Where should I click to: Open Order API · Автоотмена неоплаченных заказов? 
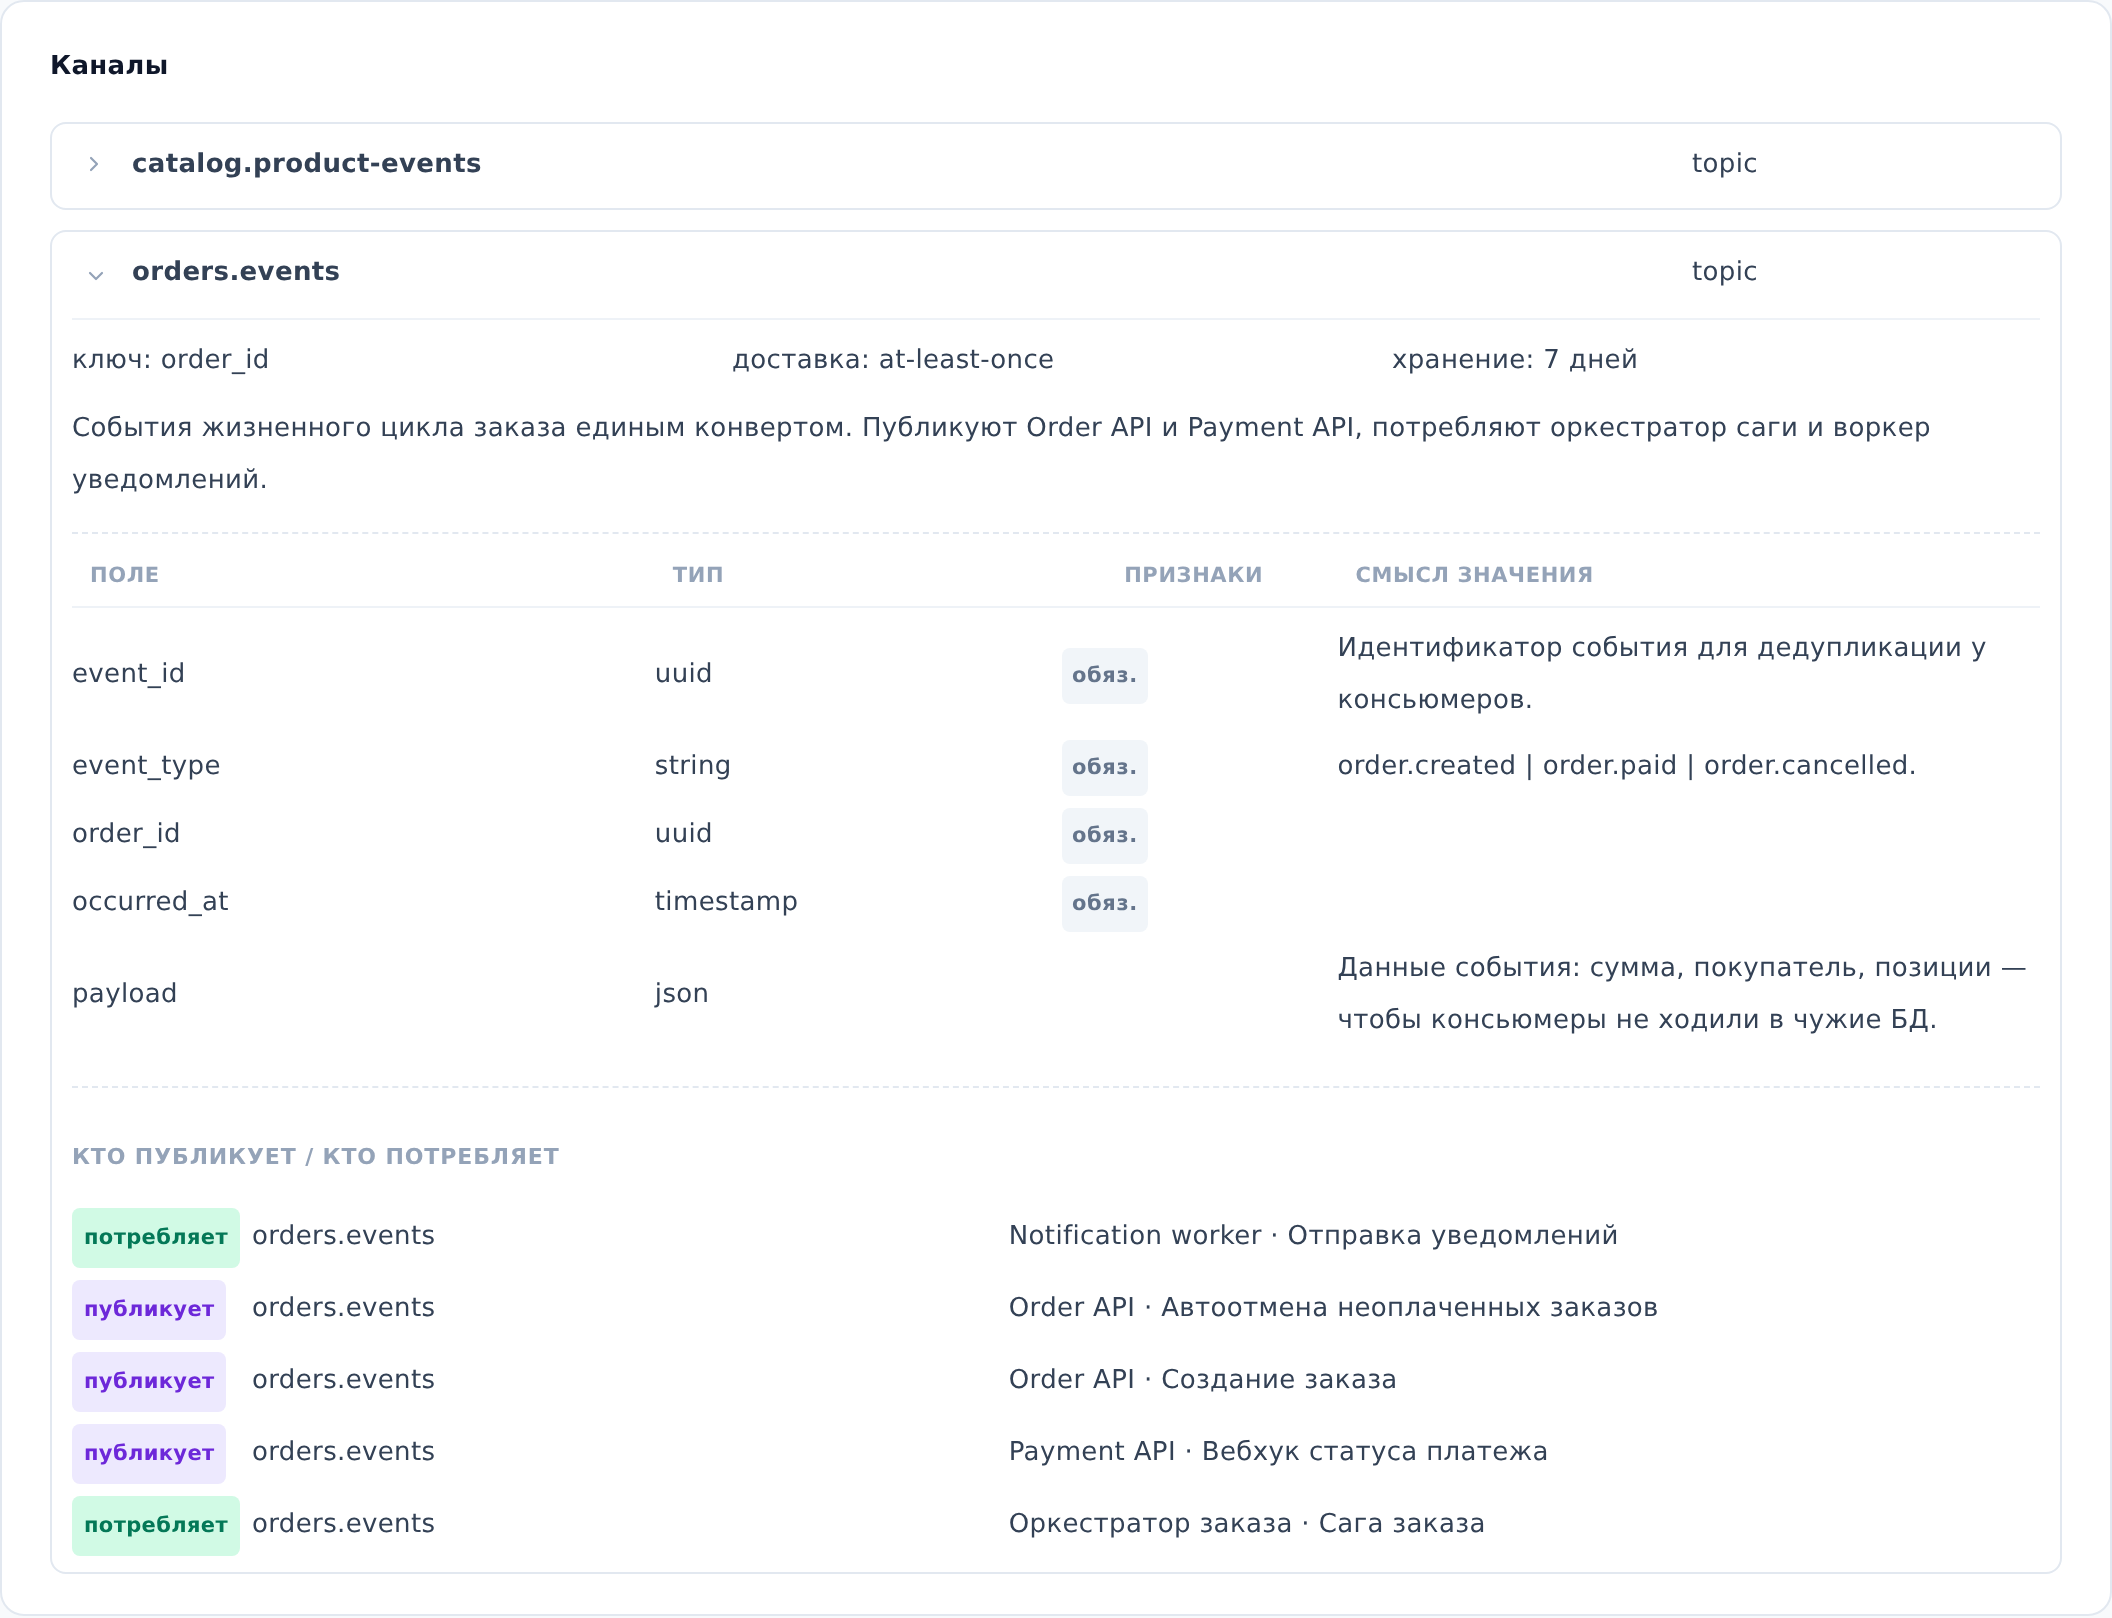tap(1333, 1307)
